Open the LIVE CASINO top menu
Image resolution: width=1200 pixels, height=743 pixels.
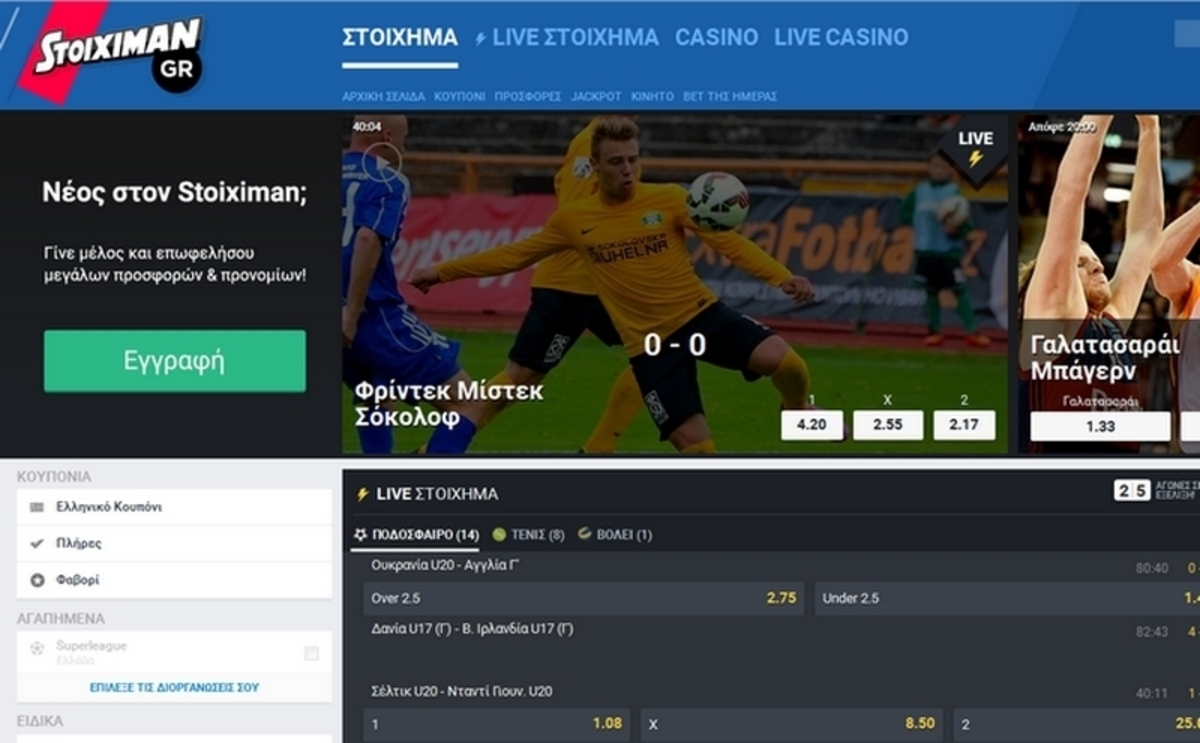point(841,38)
